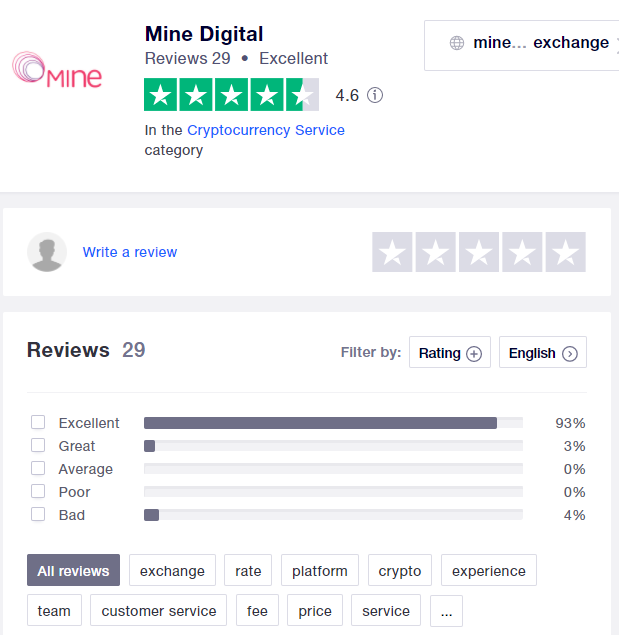Image resolution: width=619 pixels, height=635 pixels.
Task: Click the green 4.6 star rating image
Action: 231,94
